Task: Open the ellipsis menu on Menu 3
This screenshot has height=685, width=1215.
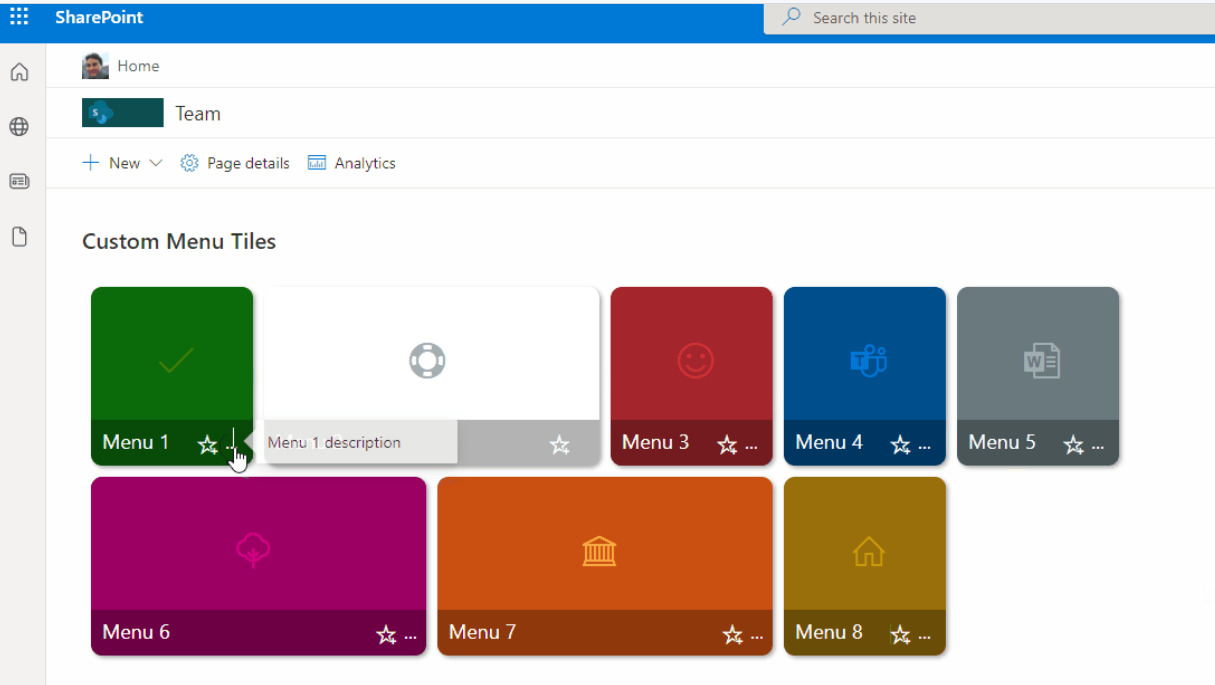Action: click(751, 446)
